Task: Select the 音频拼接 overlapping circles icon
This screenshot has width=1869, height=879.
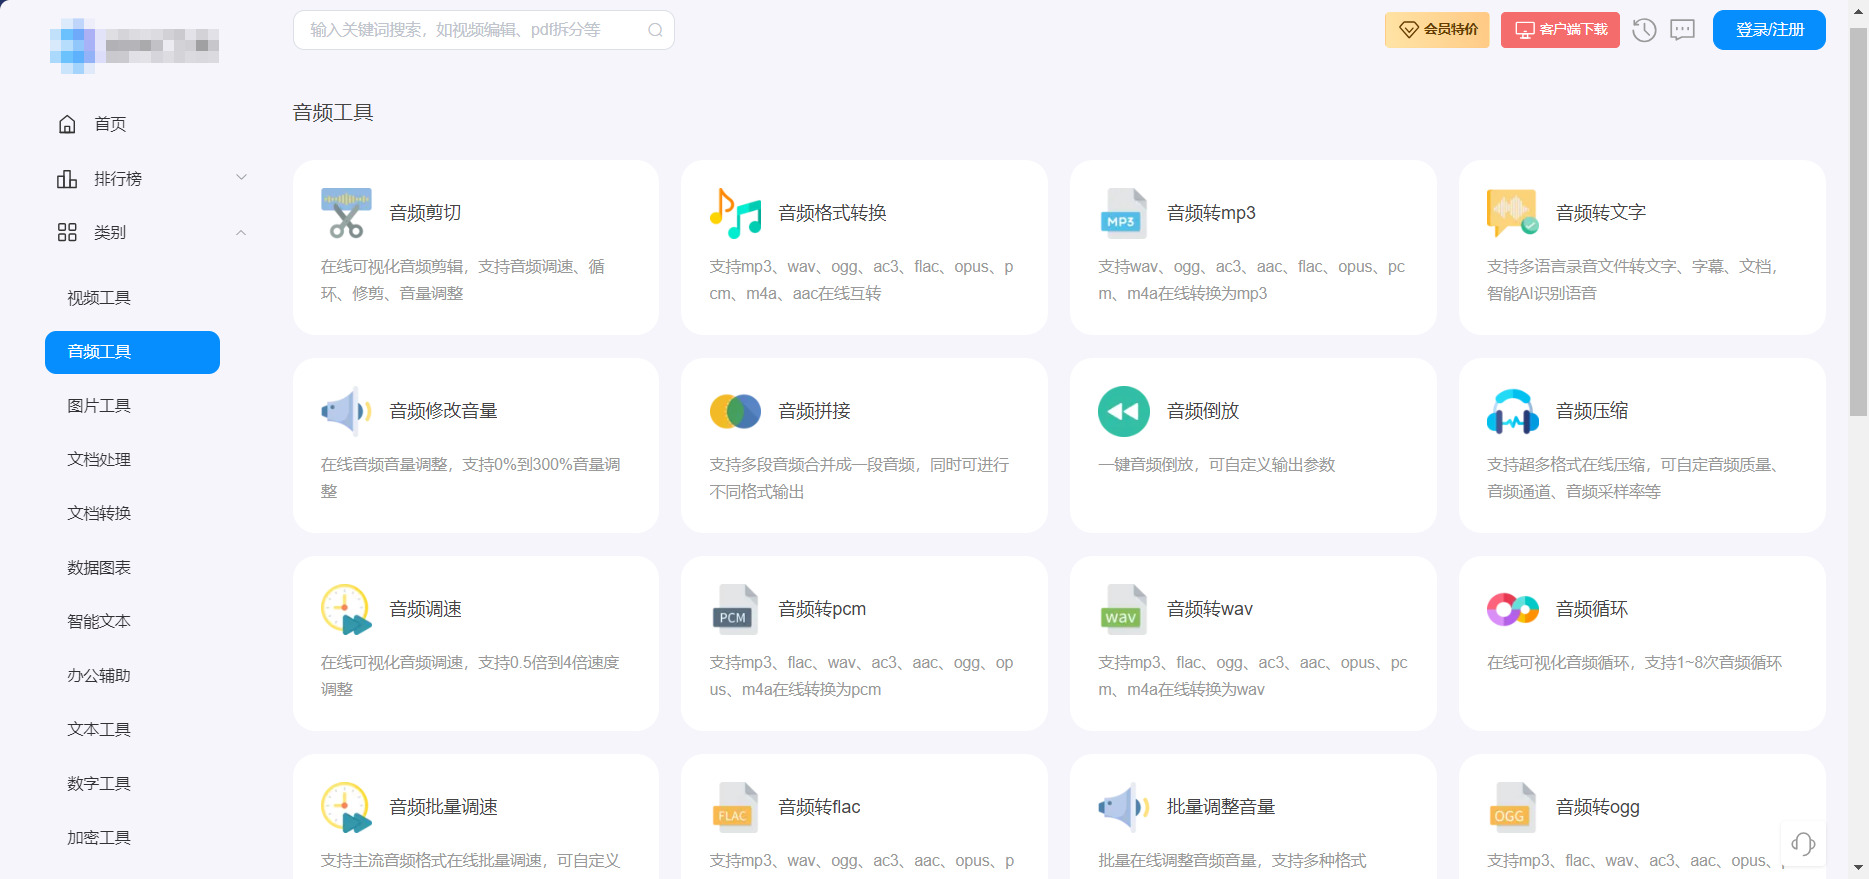Action: (735, 411)
